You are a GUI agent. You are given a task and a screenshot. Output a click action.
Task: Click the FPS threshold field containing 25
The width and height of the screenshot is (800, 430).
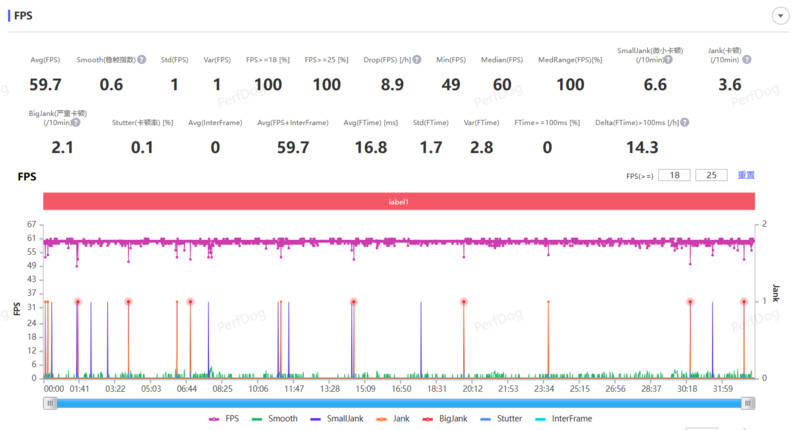(x=711, y=176)
